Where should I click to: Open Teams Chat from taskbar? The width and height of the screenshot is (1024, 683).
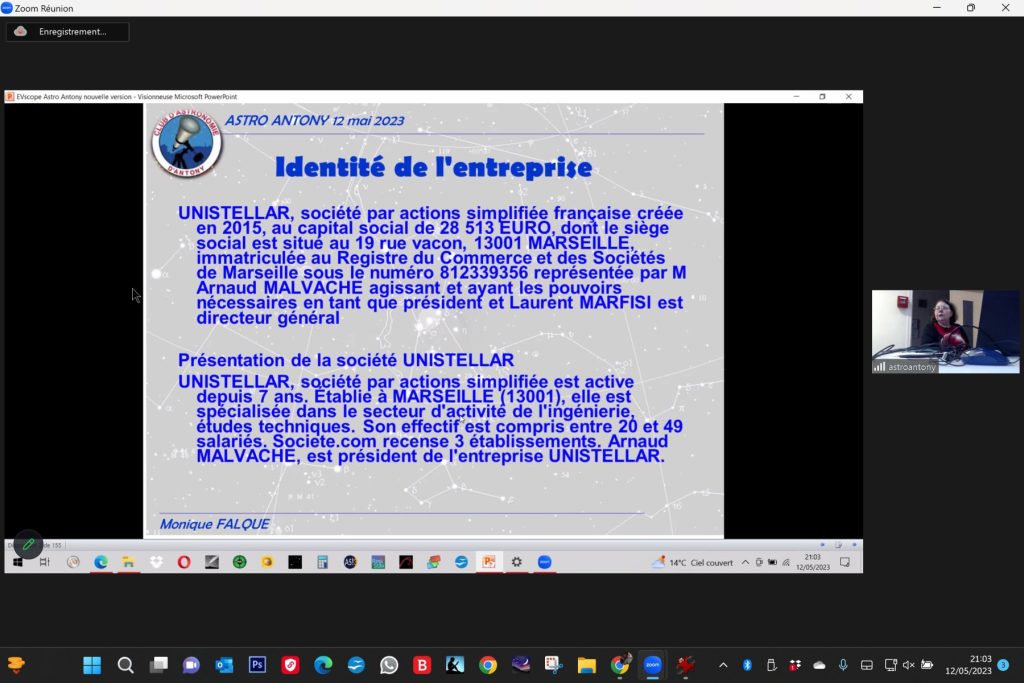(191, 665)
